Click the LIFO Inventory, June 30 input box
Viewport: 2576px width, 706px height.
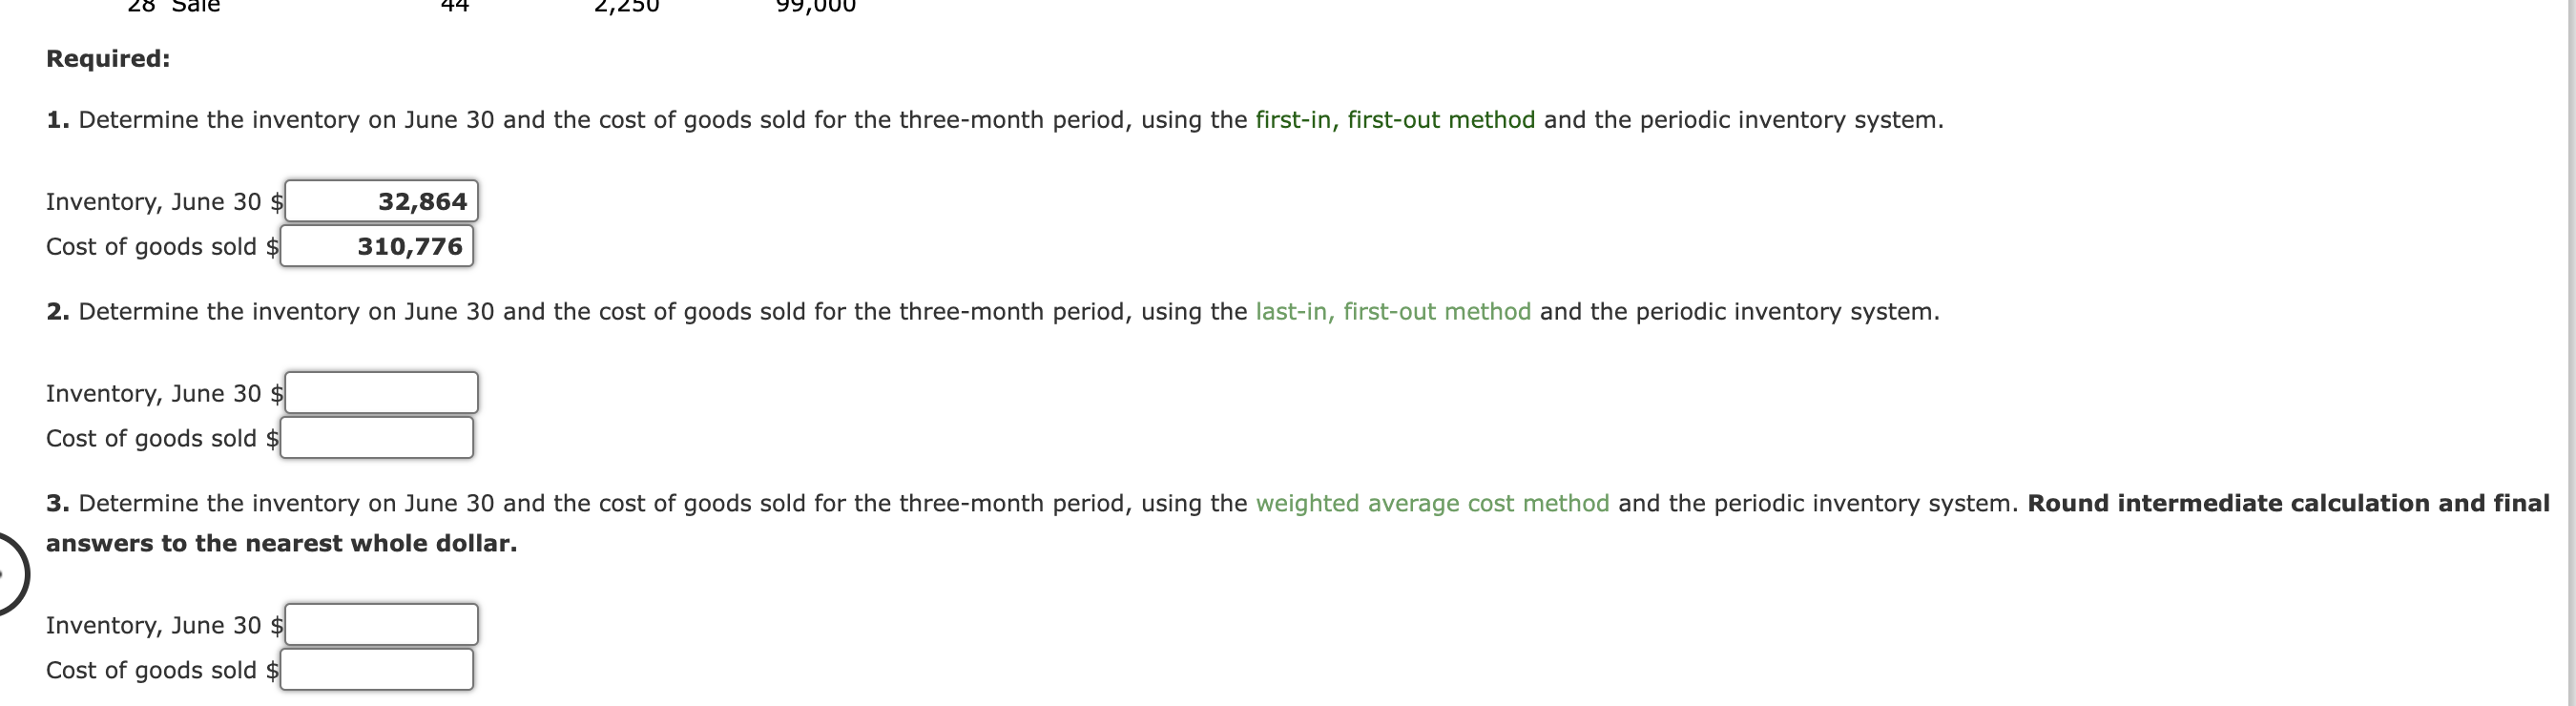pos(382,392)
